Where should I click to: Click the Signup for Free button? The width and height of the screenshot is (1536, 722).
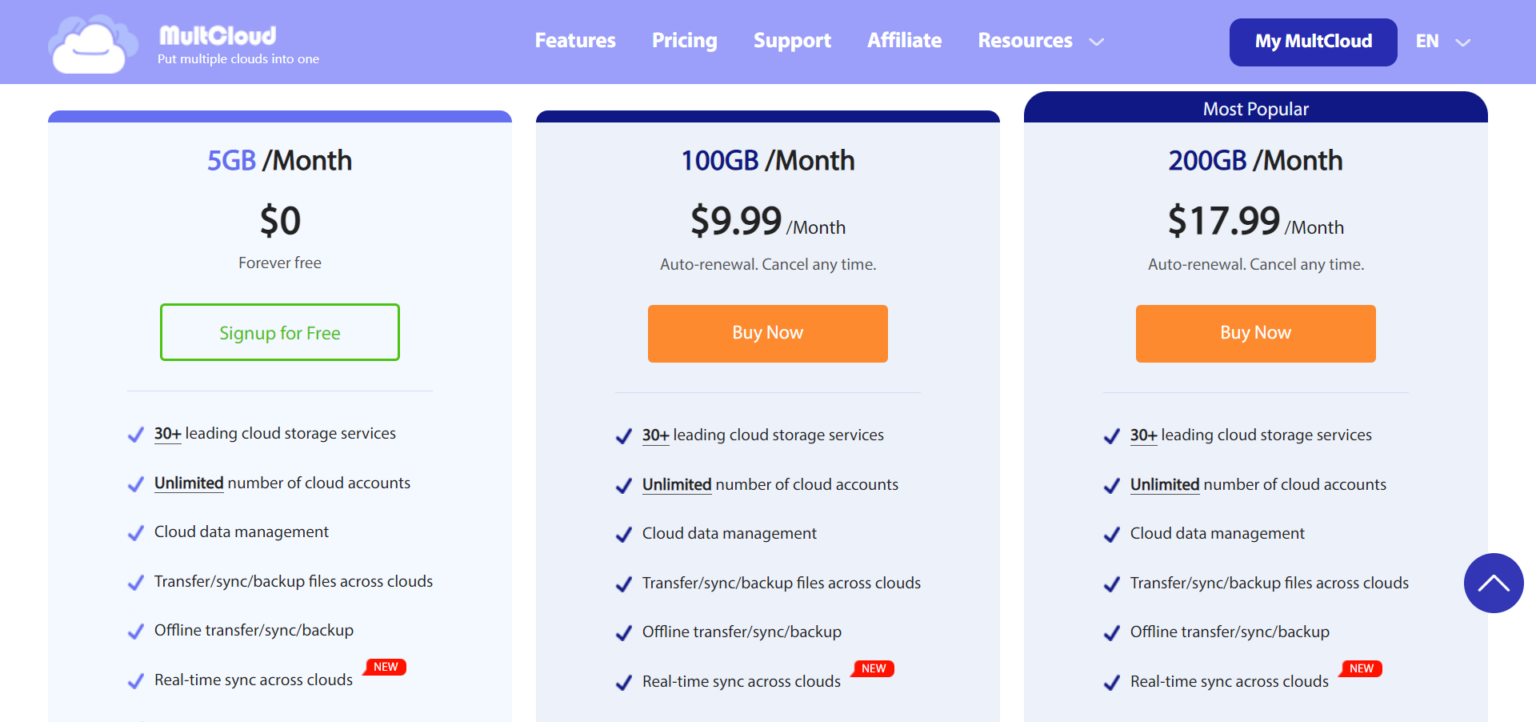point(280,332)
